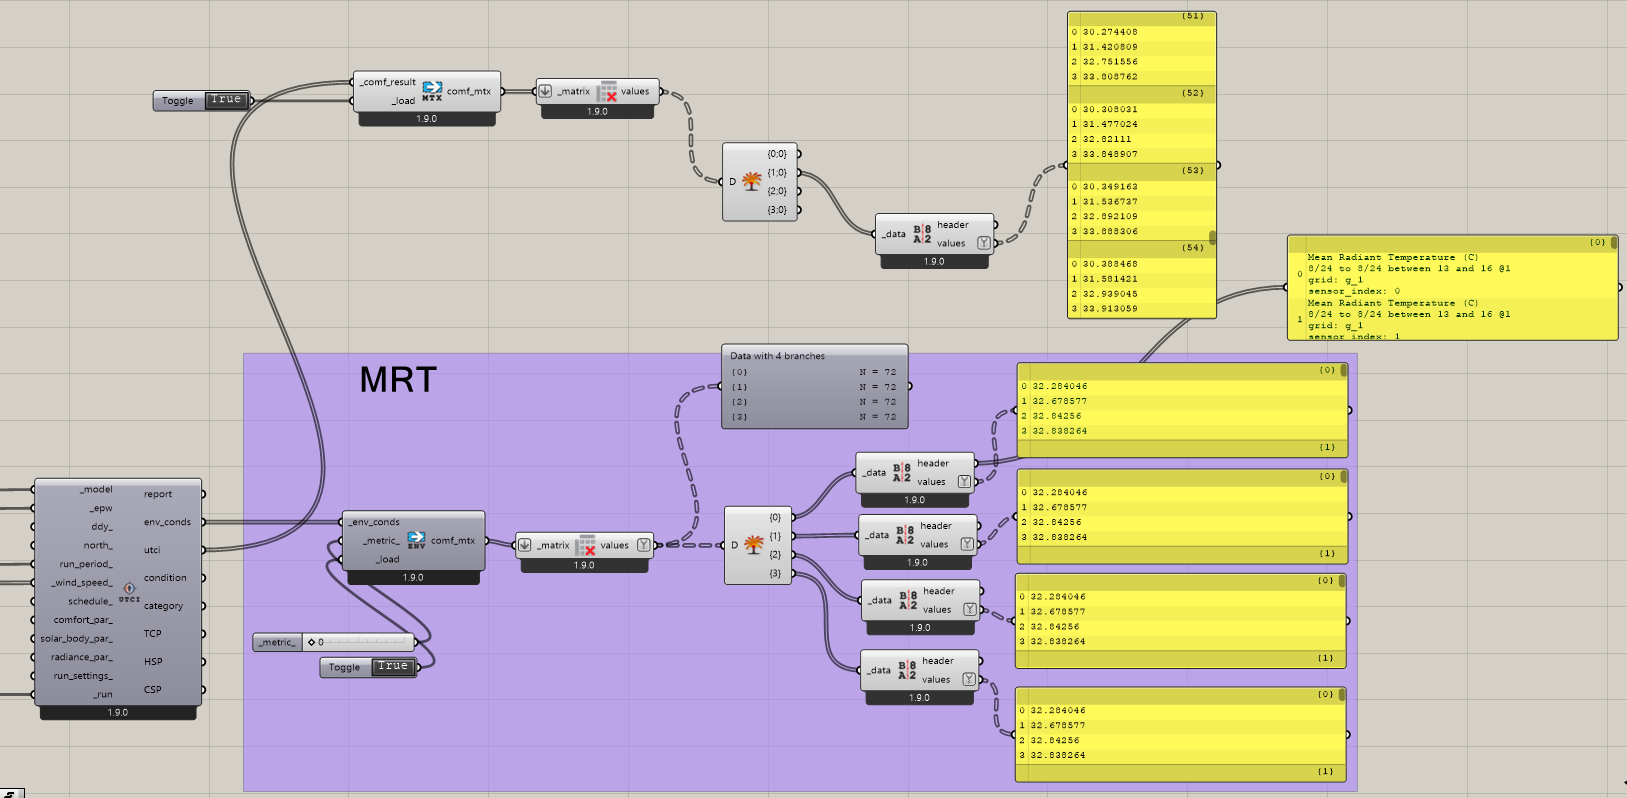Click the MTX icon on the comf_mtx component
Screen dimensions: 1627x798
[x=432, y=91]
